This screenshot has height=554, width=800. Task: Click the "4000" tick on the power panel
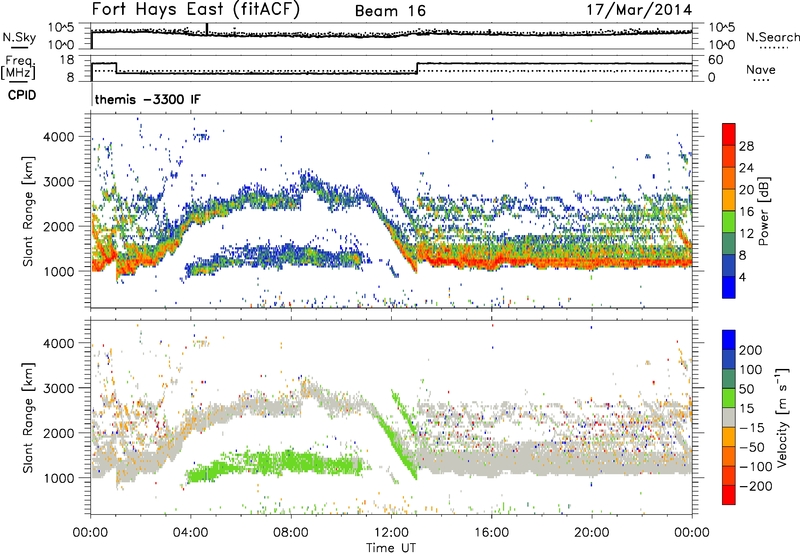point(58,137)
